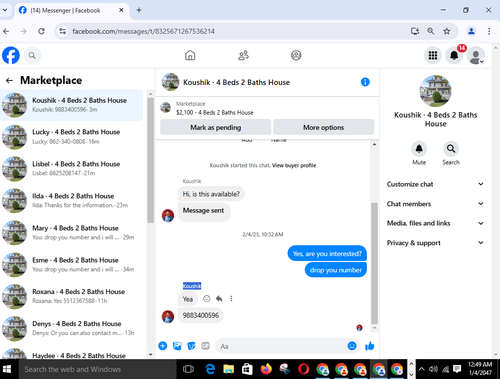This screenshot has width=500, height=379.
Task: Choose a GIF from the composer
Action: click(205, 346)
